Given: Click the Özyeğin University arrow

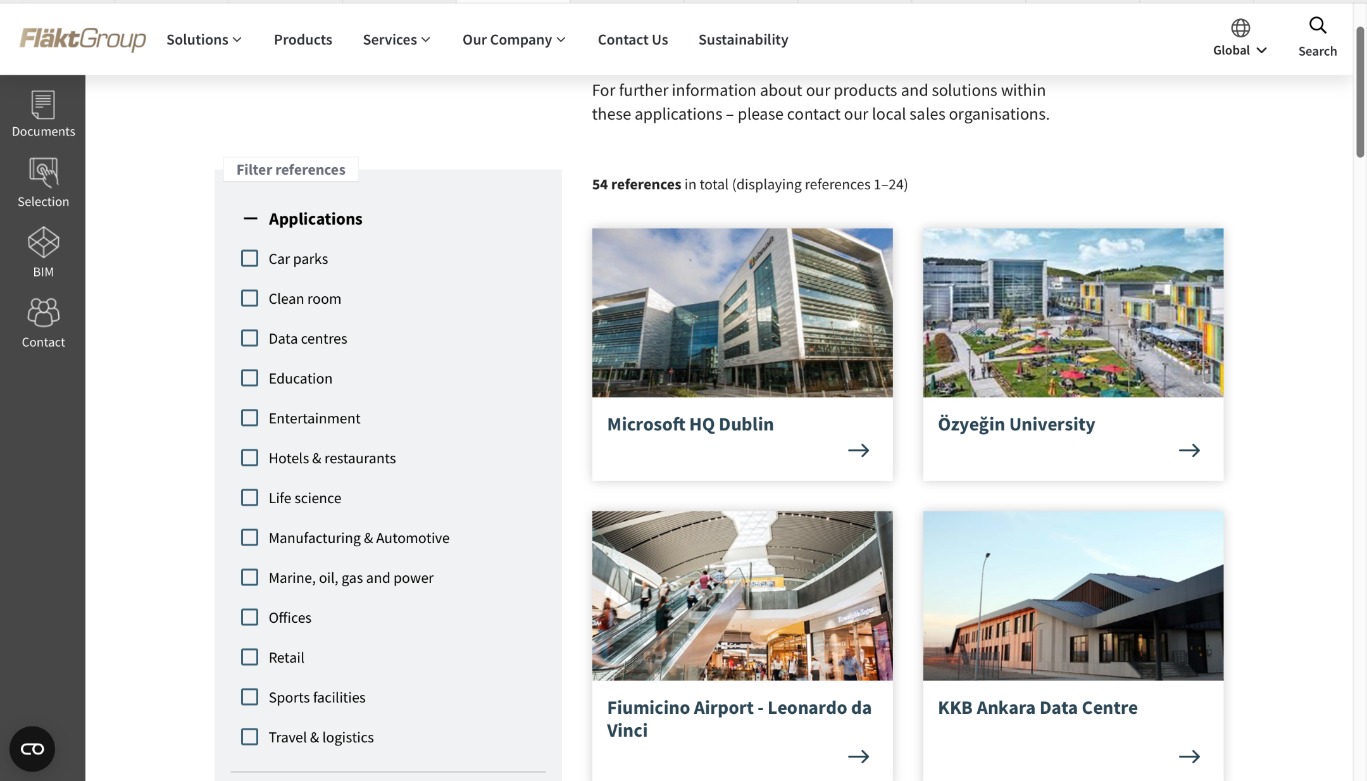Looking at the screenshot, I should pyautogui.click(x=1189, y=450).
